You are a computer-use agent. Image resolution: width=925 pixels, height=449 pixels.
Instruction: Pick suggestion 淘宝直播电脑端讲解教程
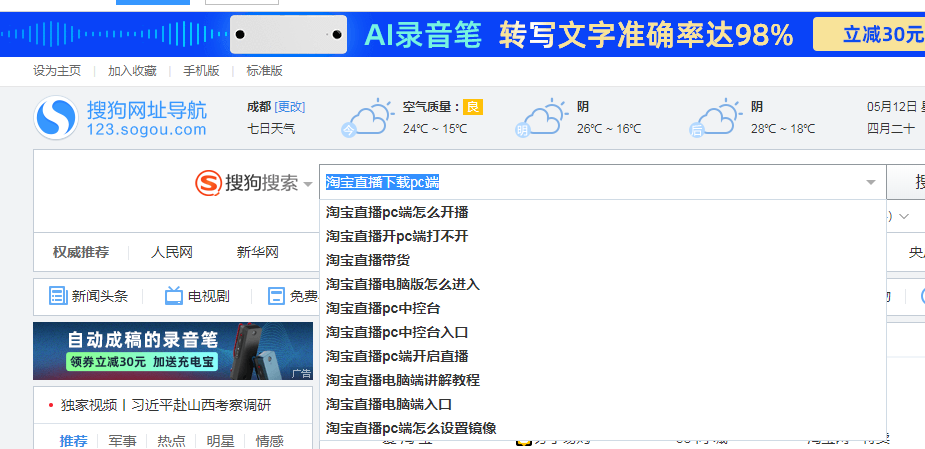point(602,381)
